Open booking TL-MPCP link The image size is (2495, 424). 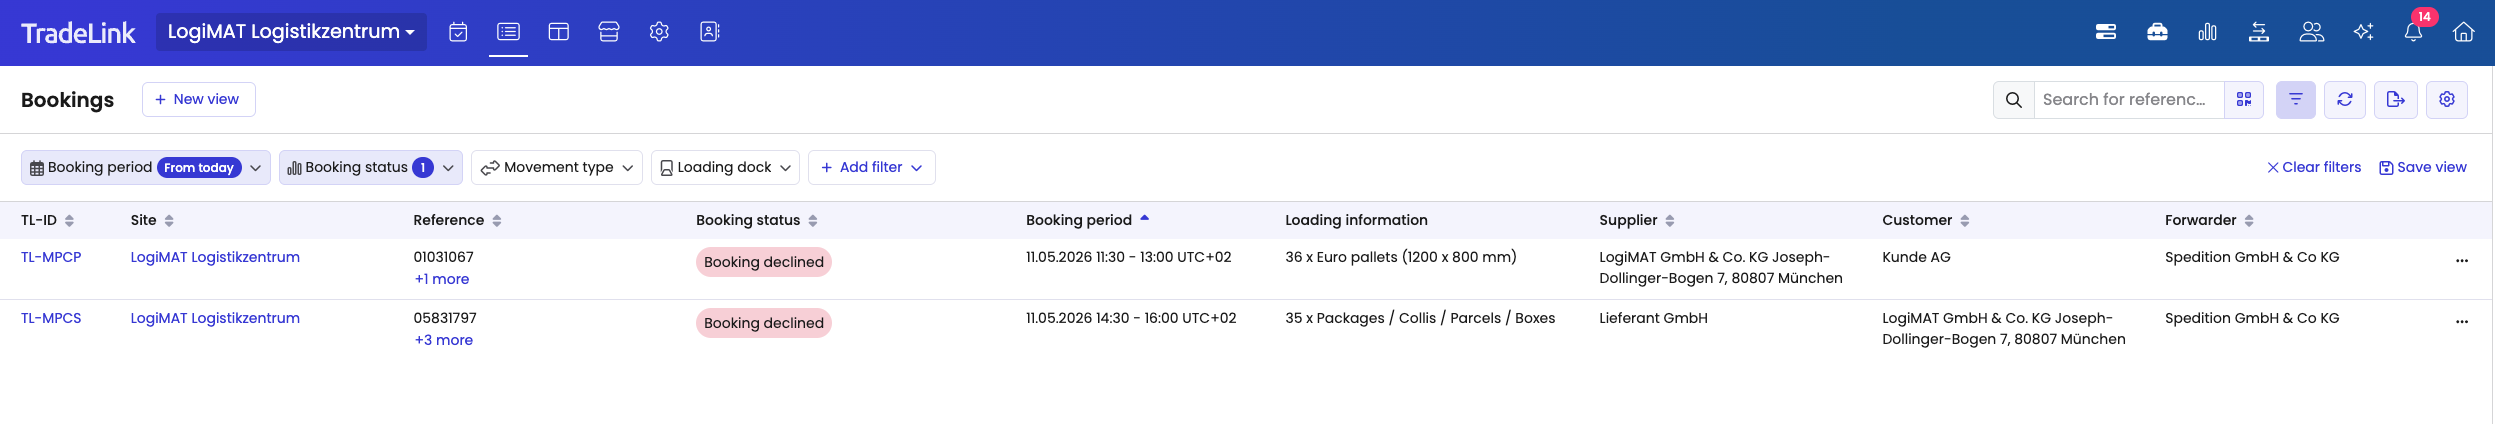(51, 257)
